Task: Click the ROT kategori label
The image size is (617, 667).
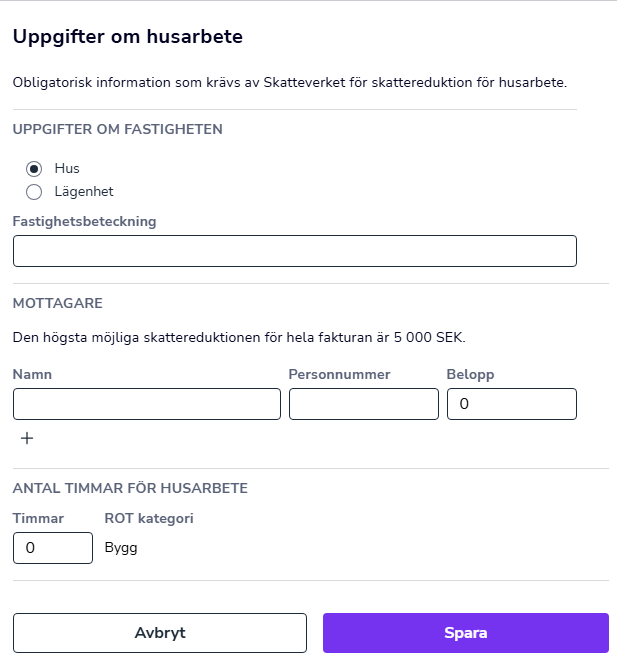Action: point(149,519)
